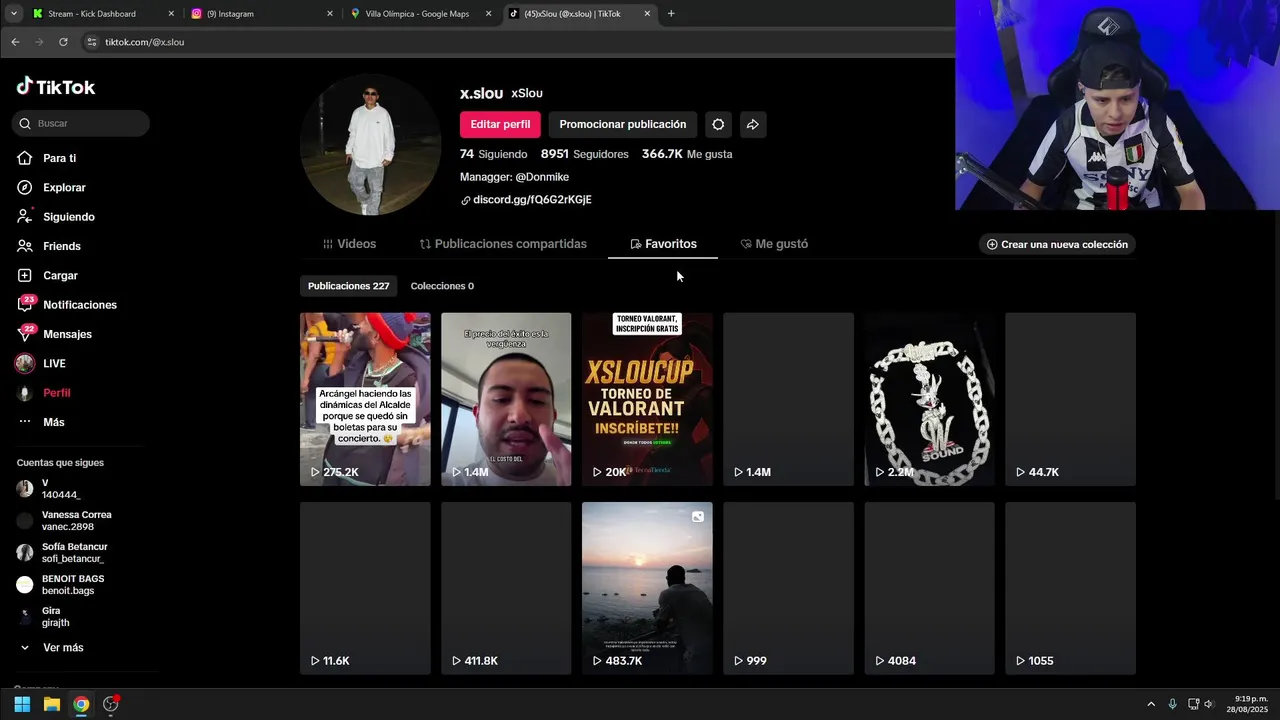
Task: Open the blank video with 44.7K views
Action: tap(1070, 399)
